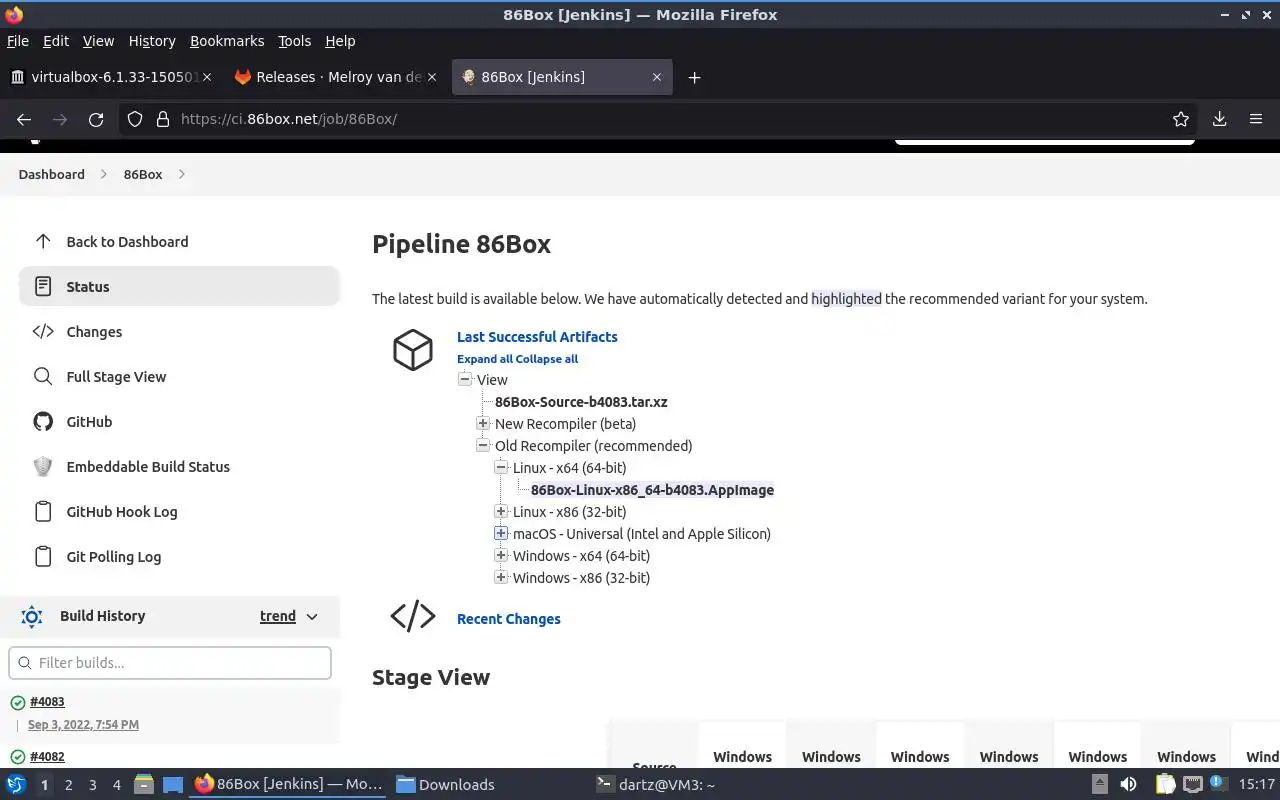Open the network tray icon
The image size is (1280, 800).
tap(1194, 784)
